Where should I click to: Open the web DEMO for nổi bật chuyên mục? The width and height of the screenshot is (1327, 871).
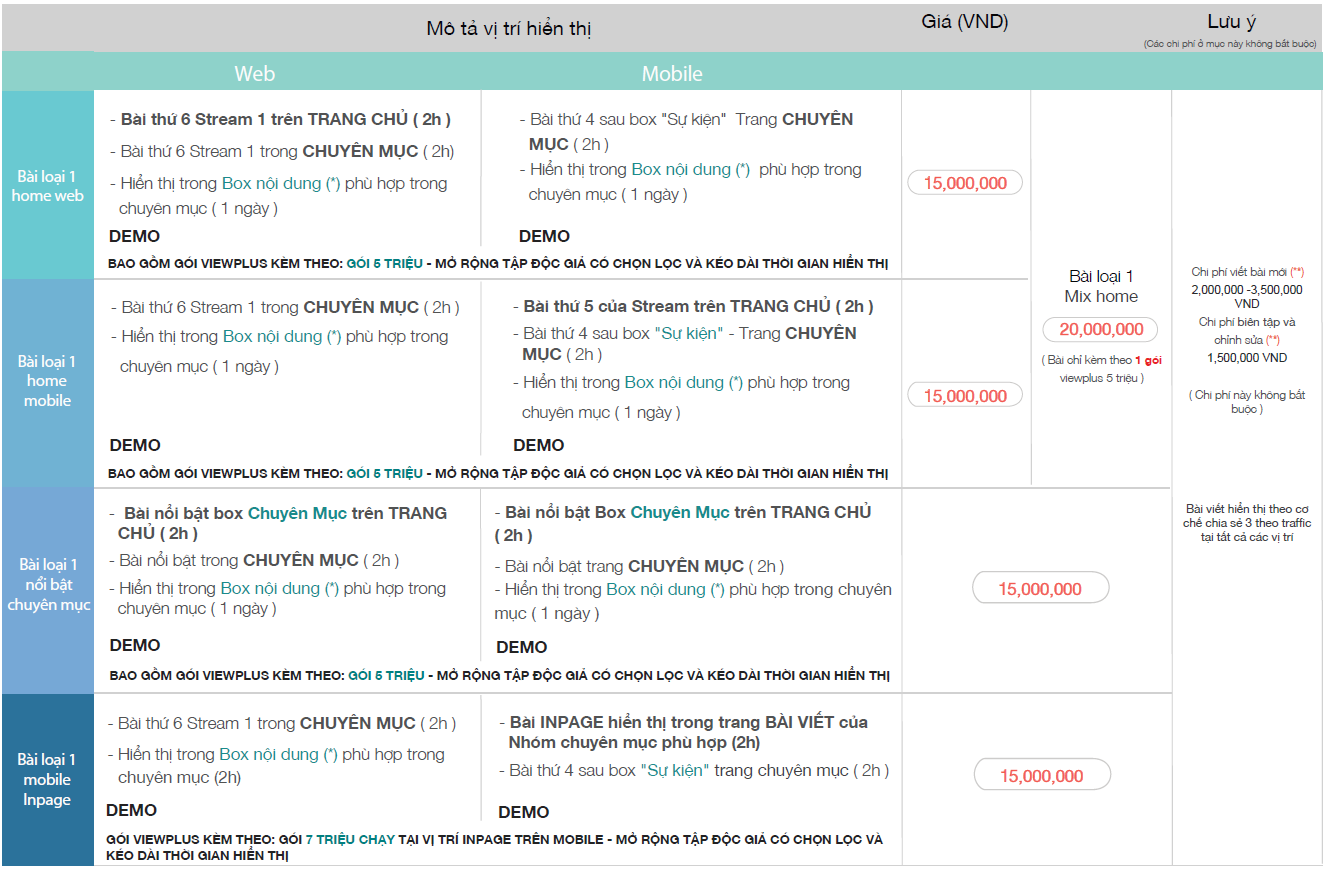[134, 645]
